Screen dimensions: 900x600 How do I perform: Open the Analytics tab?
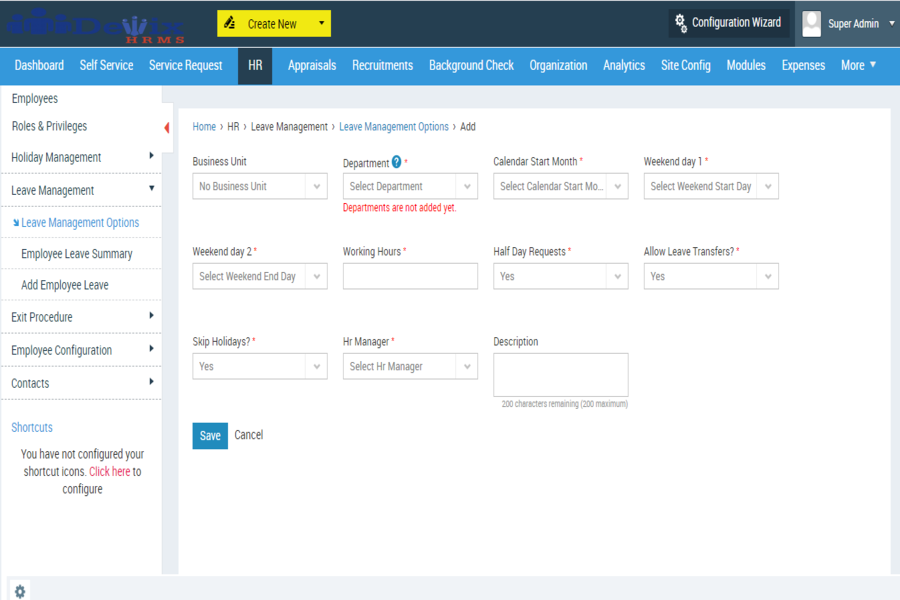[x=624, y=65]
